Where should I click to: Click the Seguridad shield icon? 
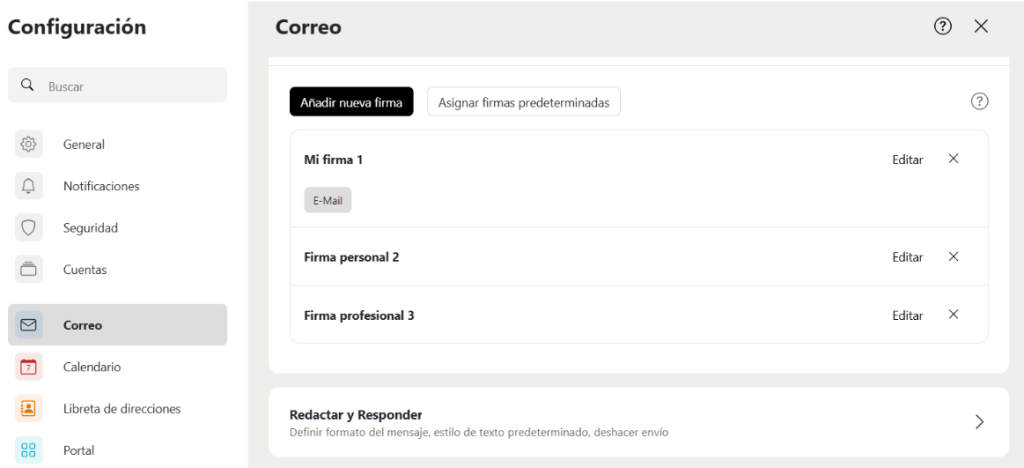coord(28,228)
